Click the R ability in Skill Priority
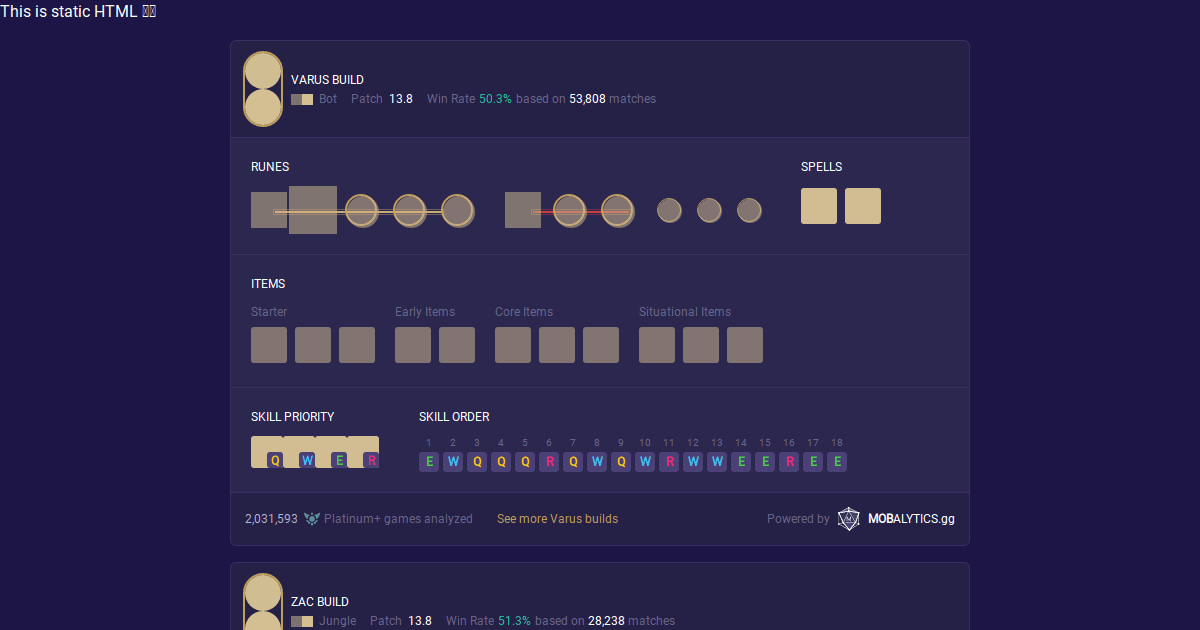The width and height of the screenshot is (1200, 630). coord(363,452)
